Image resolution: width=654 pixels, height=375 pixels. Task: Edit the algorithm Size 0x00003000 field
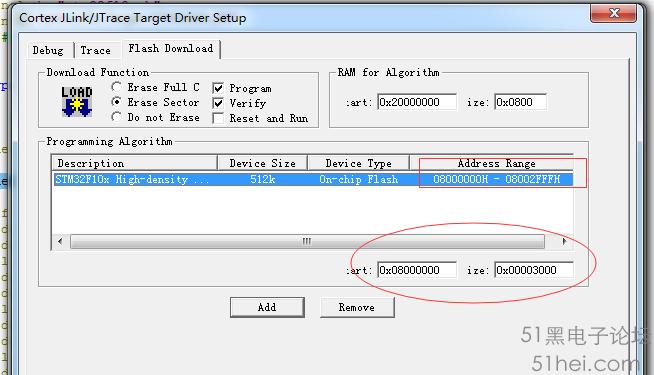(x=534, y=270)
